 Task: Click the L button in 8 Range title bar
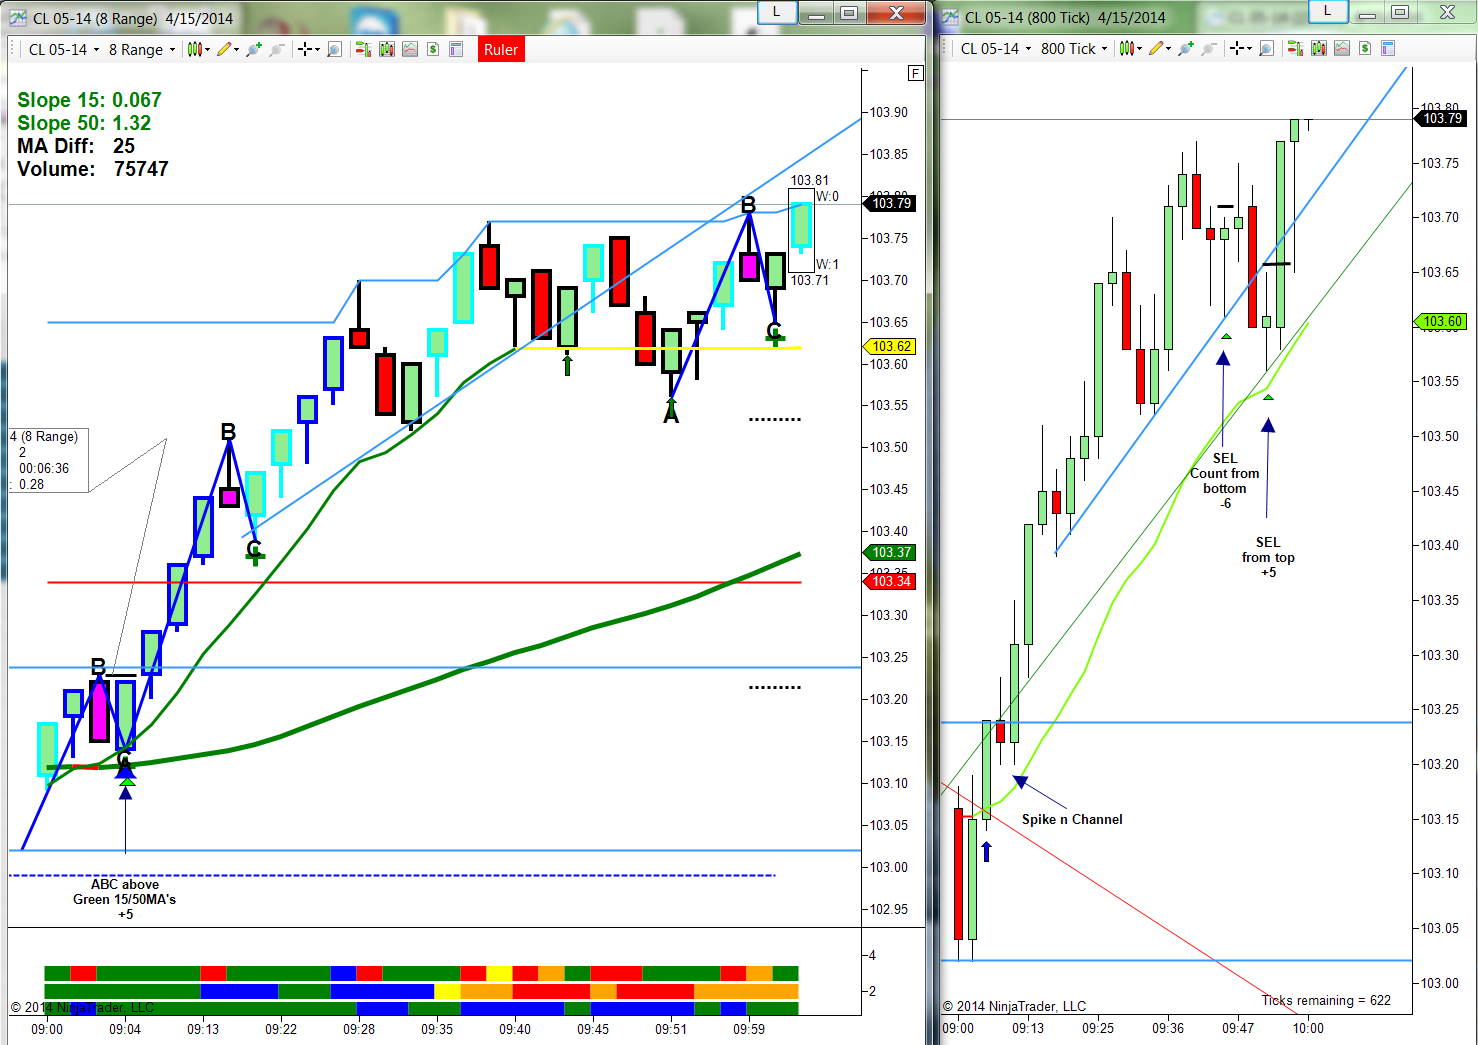776,12
